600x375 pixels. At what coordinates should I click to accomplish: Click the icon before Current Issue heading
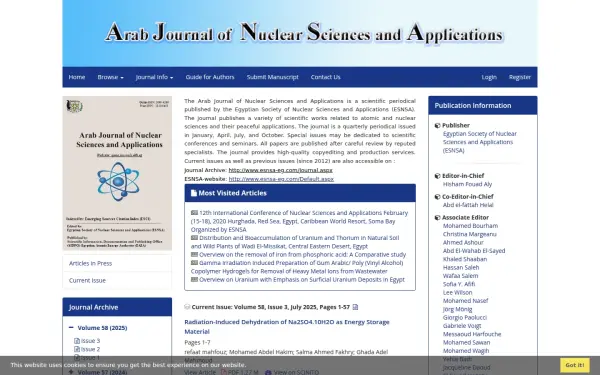point(187,307)
